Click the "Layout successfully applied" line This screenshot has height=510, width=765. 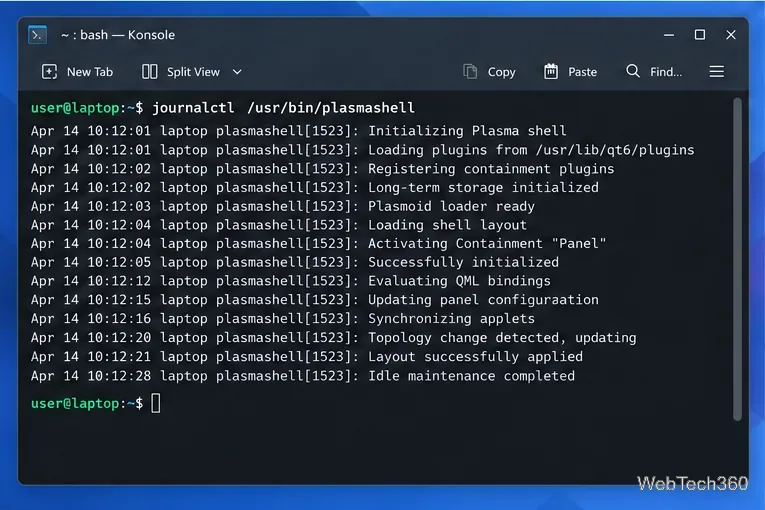(x=307, y=357)
